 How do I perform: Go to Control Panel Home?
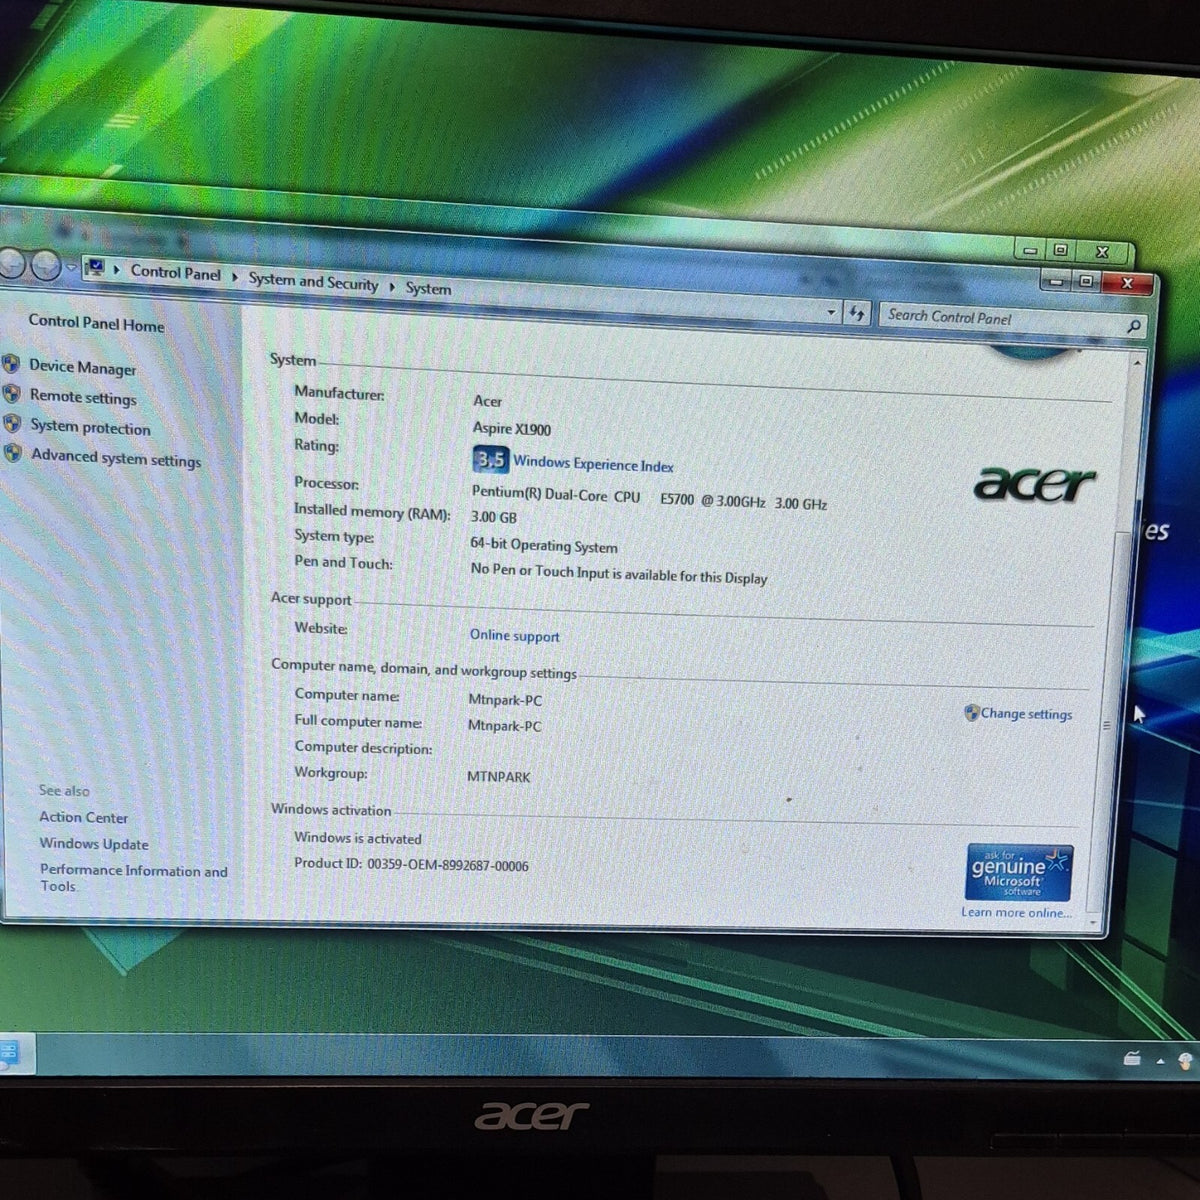[96, 323]
